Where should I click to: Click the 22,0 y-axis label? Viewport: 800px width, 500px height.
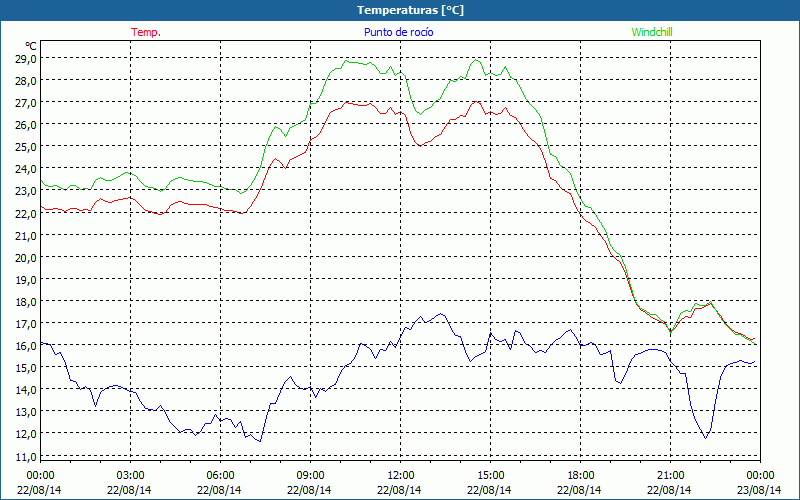(26, 213)
